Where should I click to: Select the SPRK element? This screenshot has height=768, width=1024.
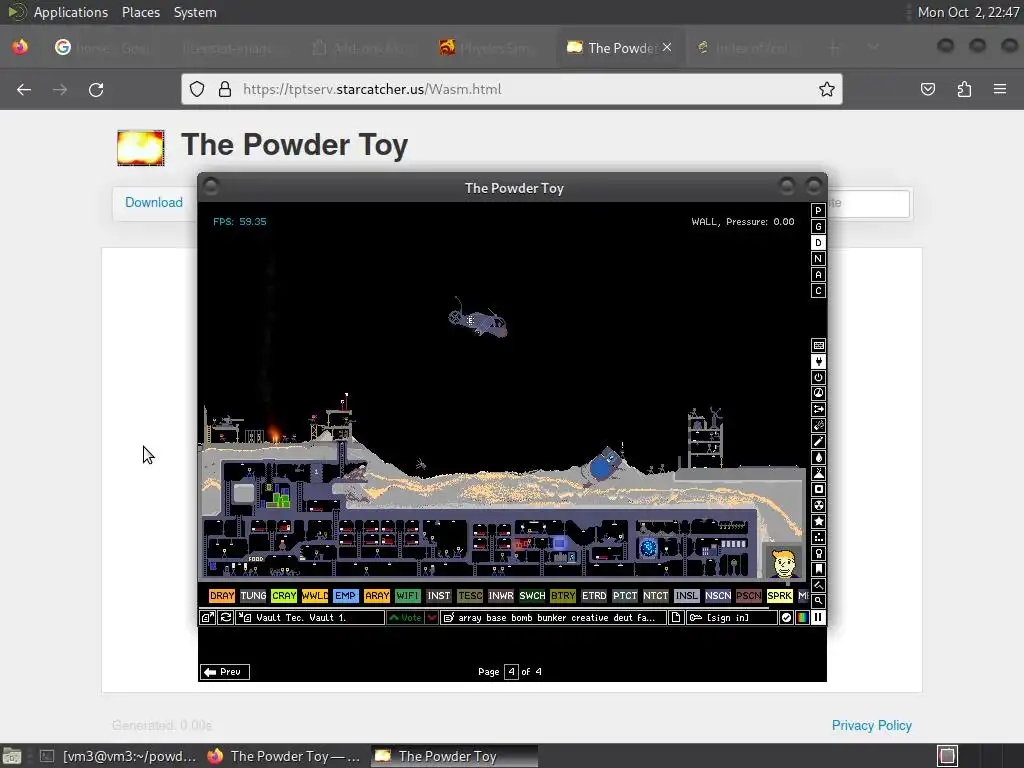point(780,596)
